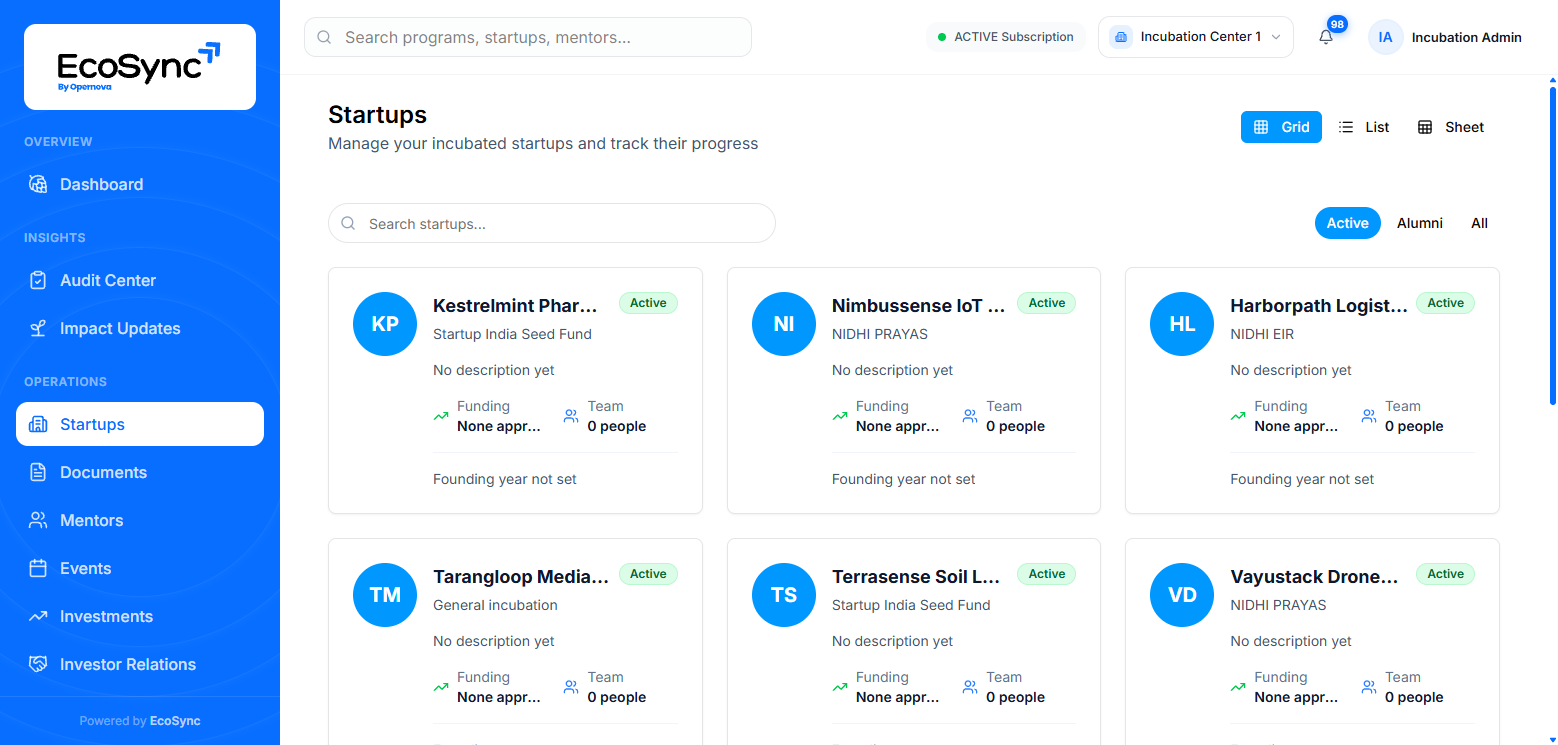
Task: Click the Impact Updates sprout icon
Action: [x=38, y=328]
